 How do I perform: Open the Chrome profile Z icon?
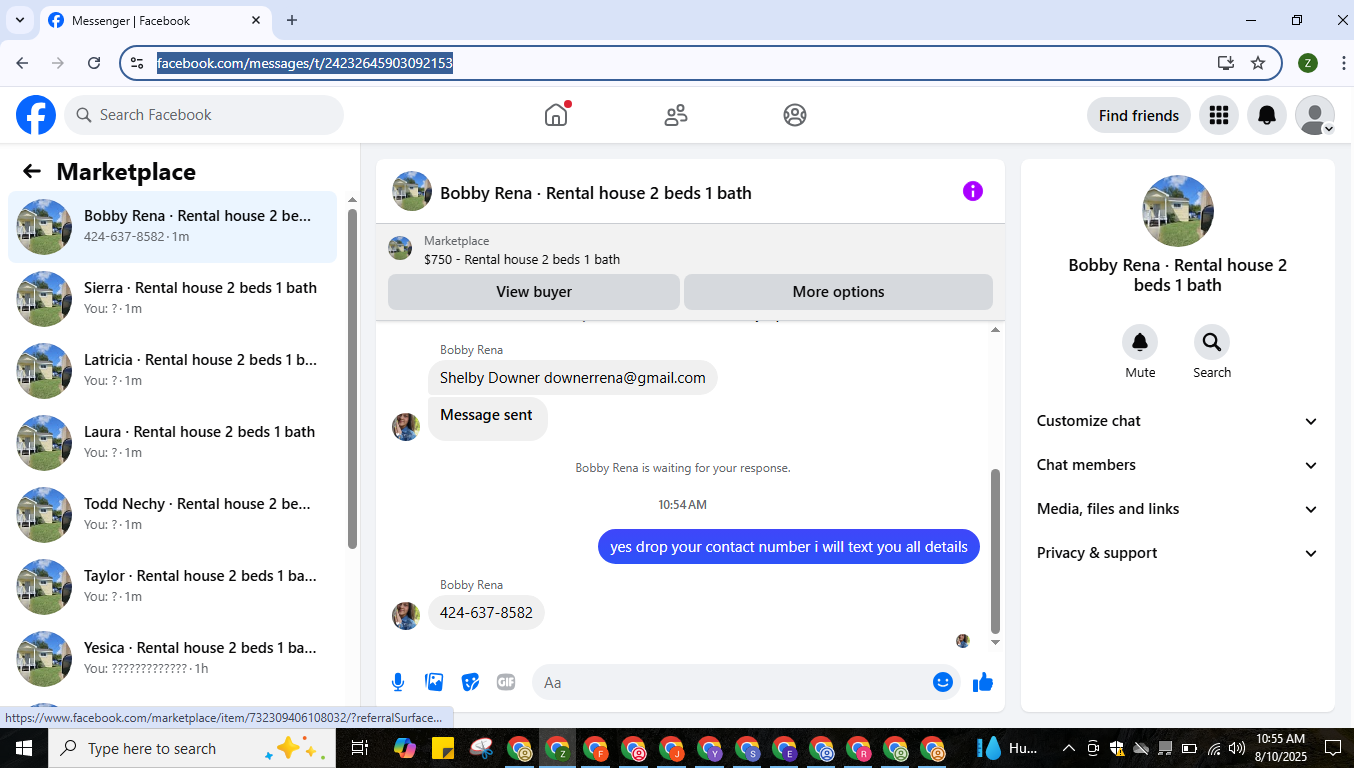tap(1308, 63)
